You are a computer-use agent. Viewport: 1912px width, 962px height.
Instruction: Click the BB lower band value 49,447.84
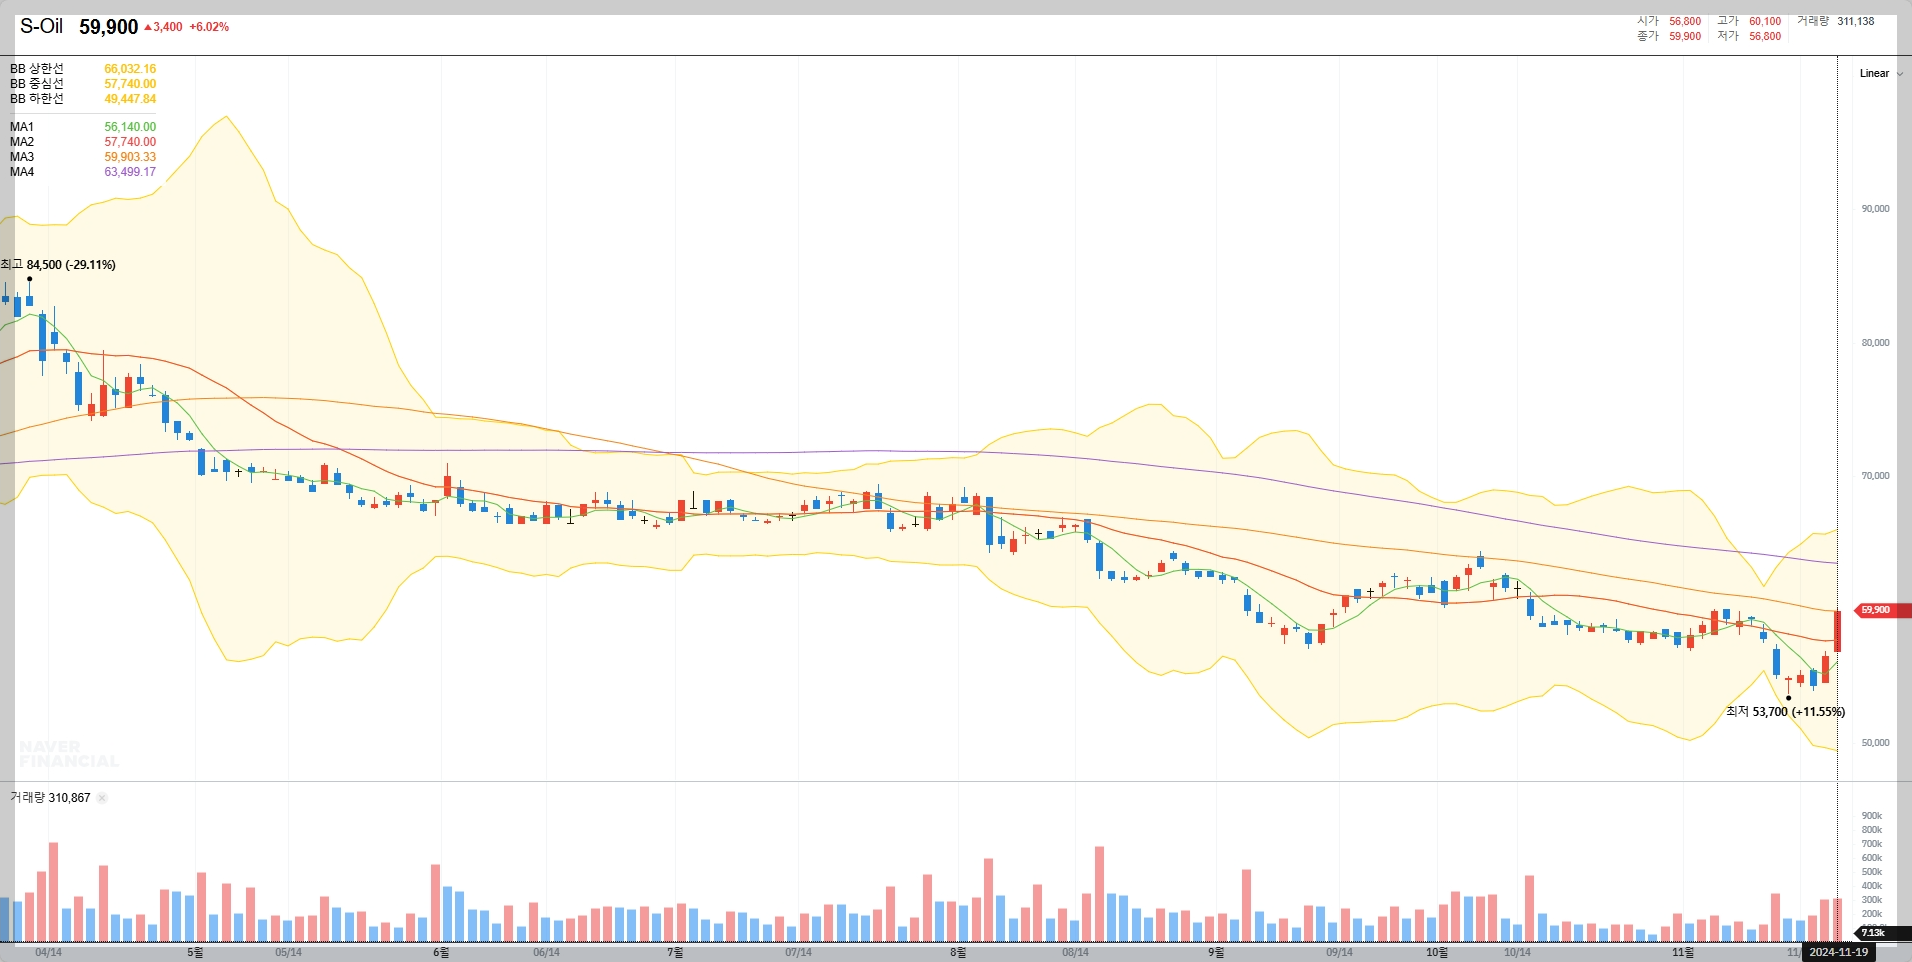[x=130, y=99]
